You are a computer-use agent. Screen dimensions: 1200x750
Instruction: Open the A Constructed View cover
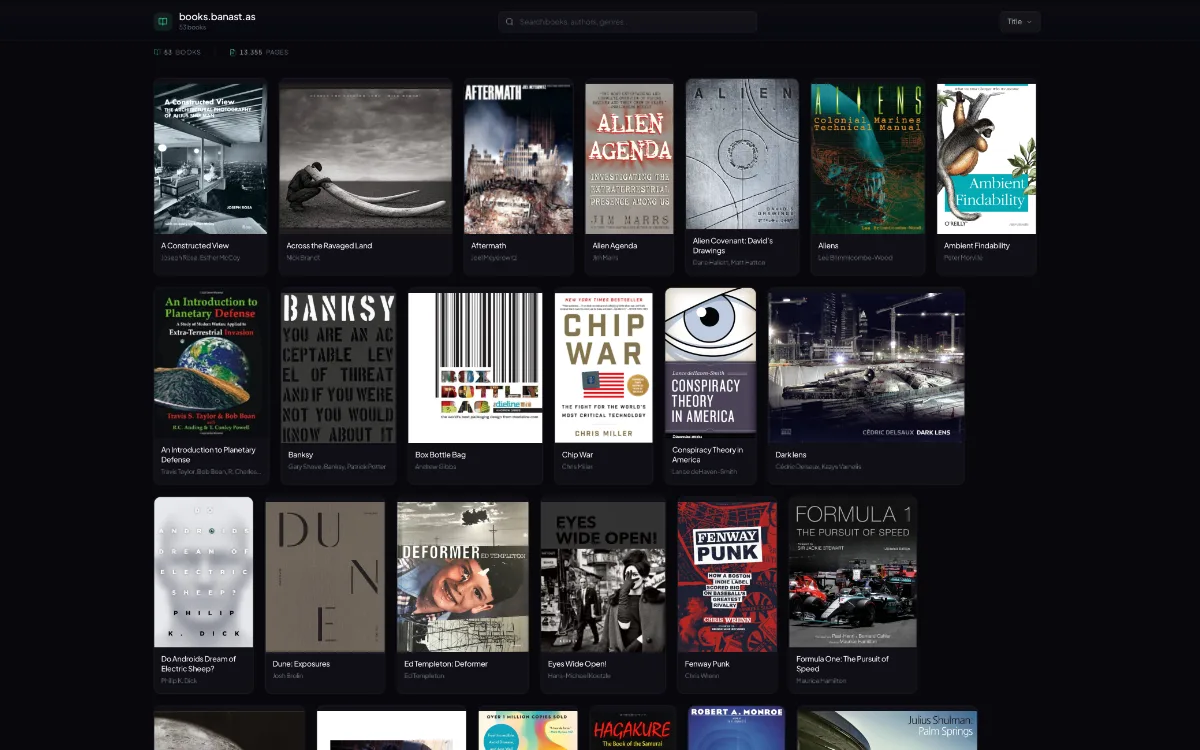pos(211,158)
